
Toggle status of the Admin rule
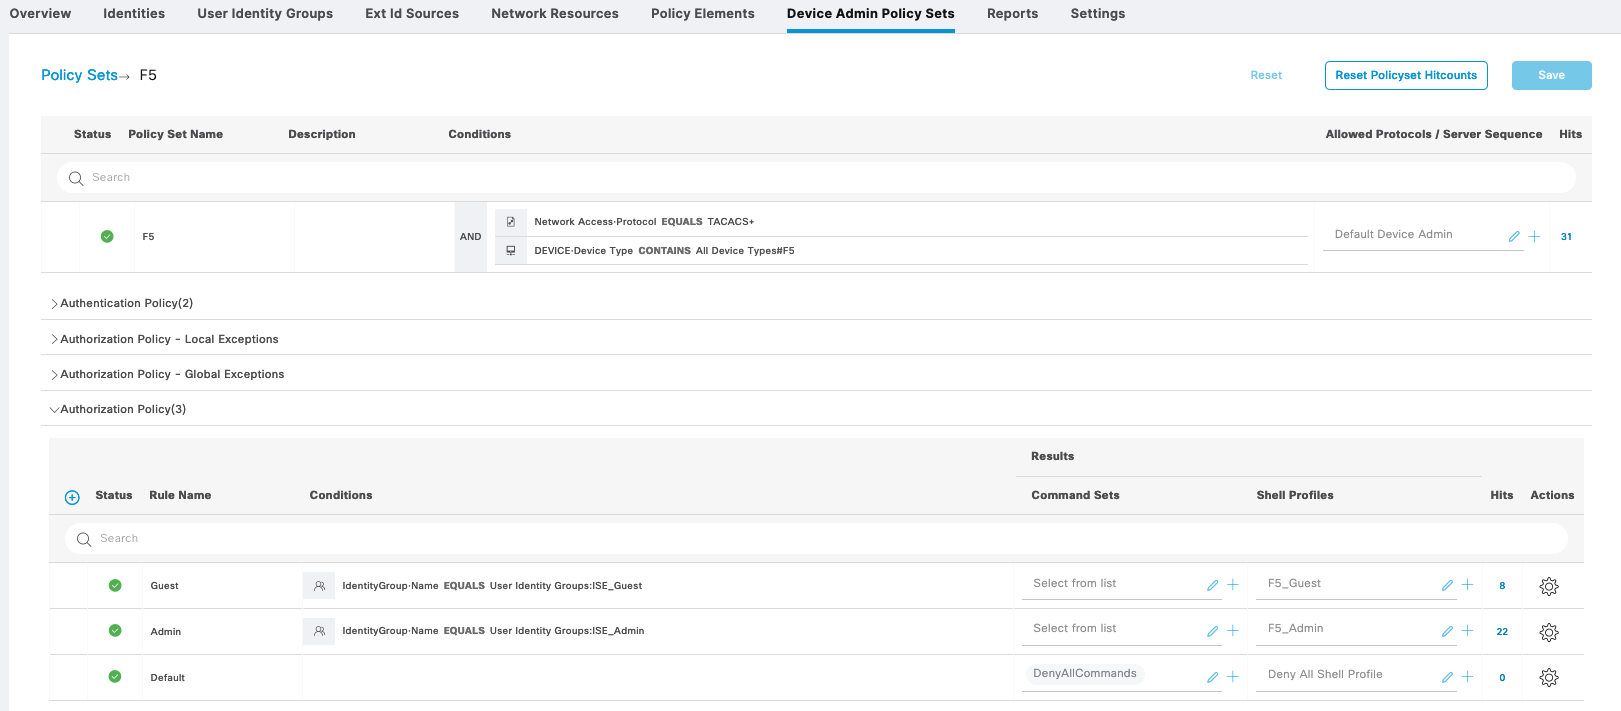click(x=115, y=631)
